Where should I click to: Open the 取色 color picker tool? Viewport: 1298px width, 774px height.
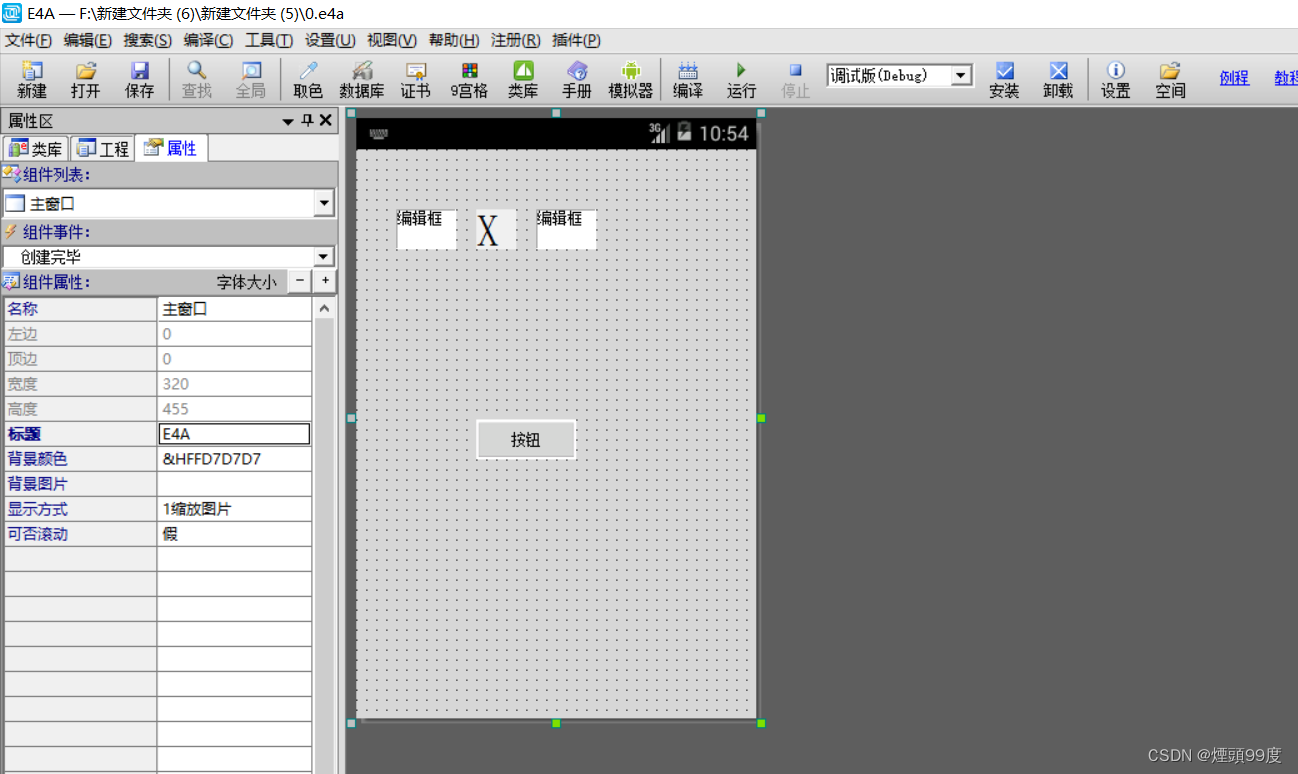(308, 80)
